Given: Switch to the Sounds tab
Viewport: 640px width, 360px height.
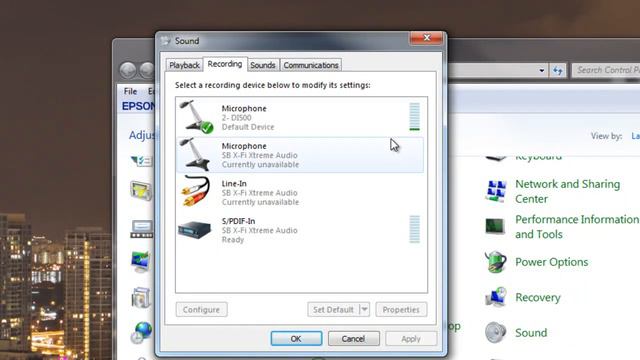Looking at the screenshot, I should 263,65.
